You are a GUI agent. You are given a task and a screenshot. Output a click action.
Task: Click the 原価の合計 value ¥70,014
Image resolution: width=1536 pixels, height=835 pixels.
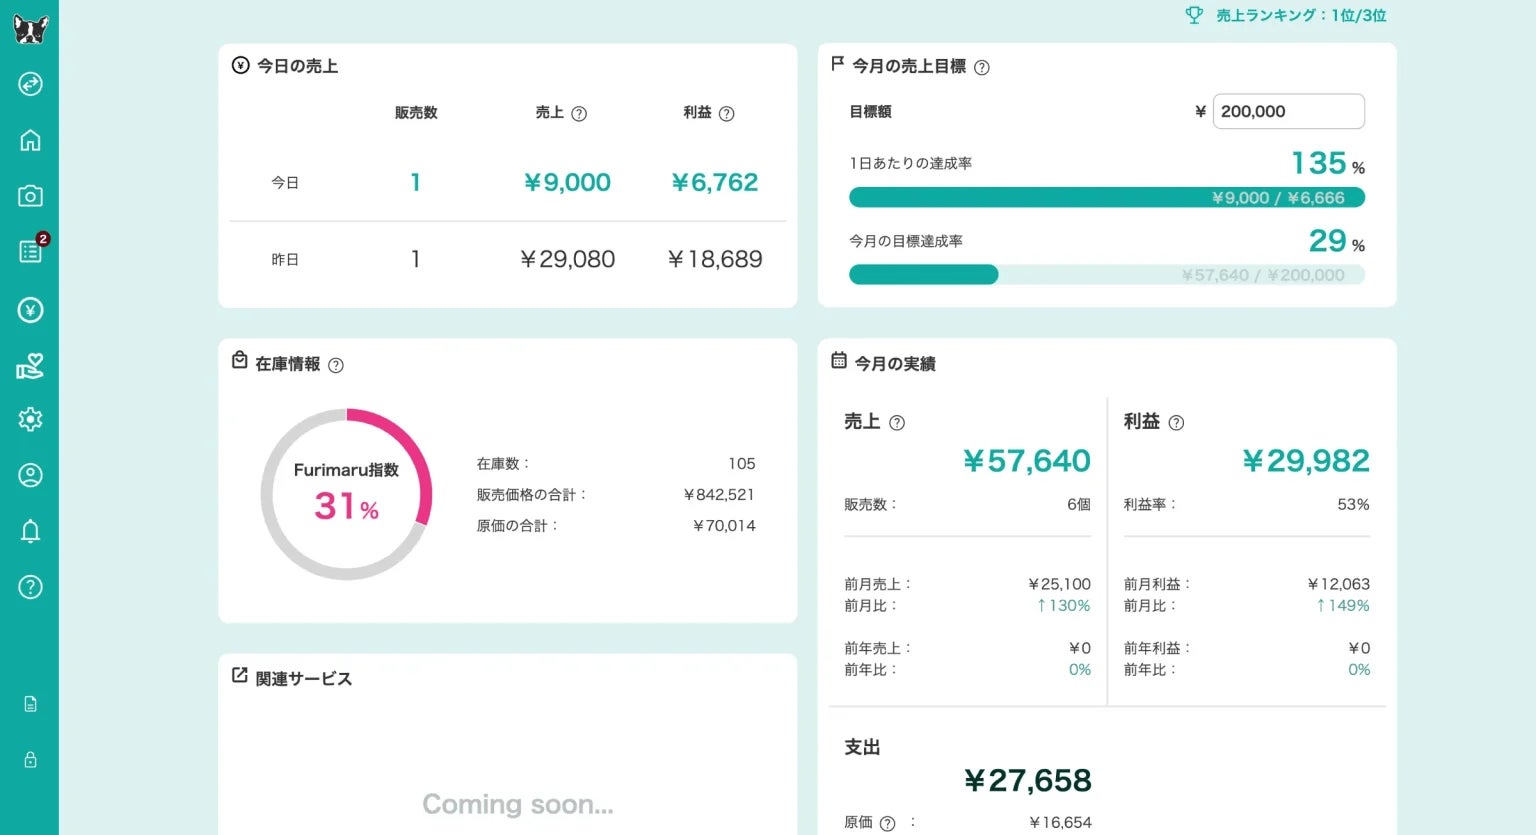tap(724, 526)
